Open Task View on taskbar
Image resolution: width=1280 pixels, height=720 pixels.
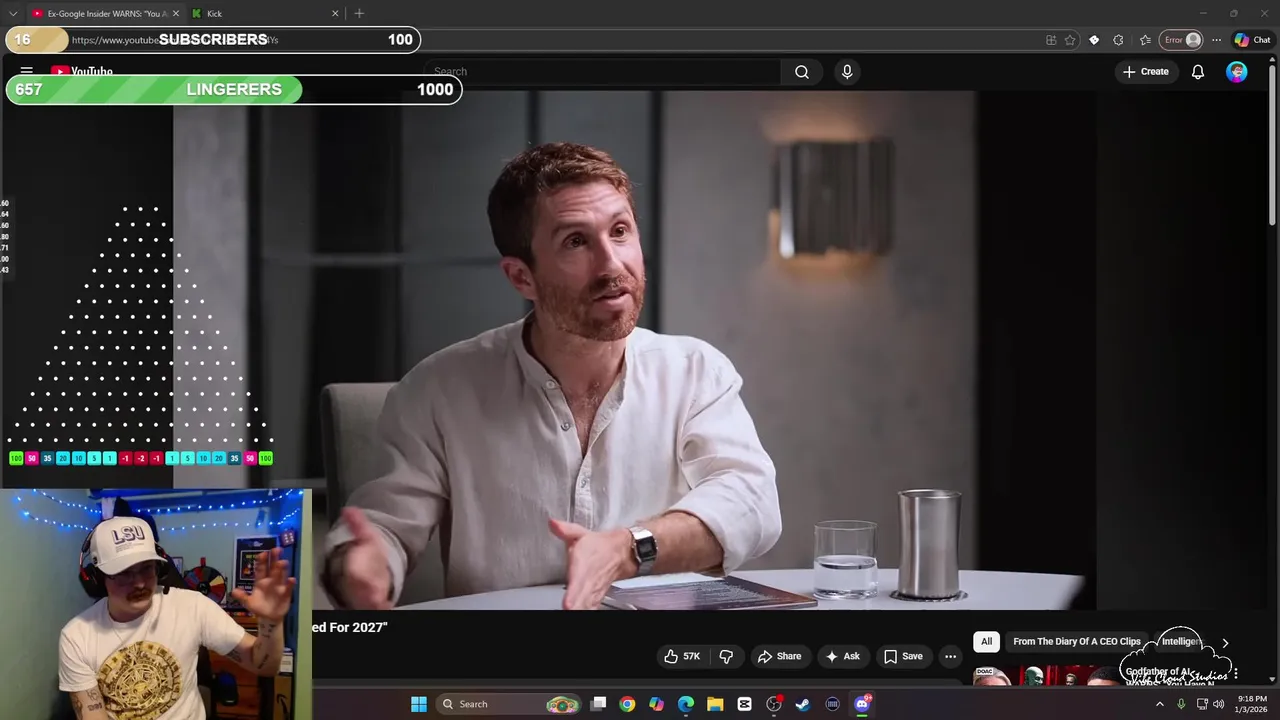pyautogui.click(x=598, y=704)
